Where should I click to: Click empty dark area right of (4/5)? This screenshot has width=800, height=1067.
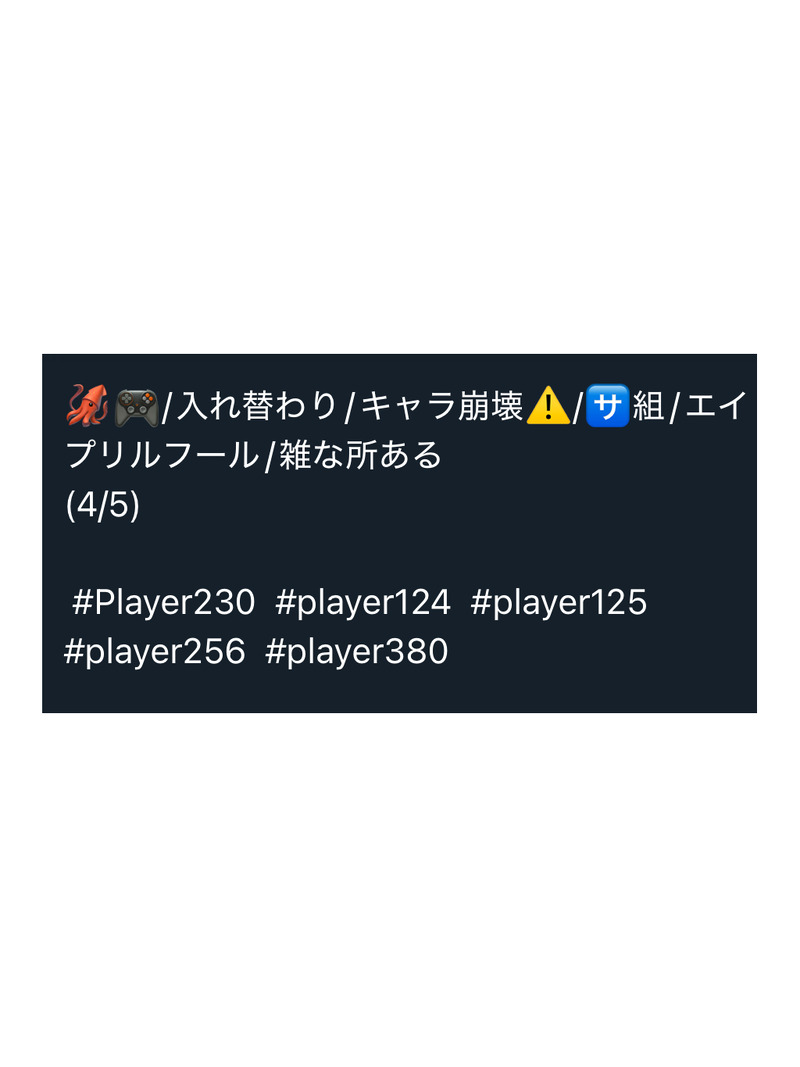tap(442, 505)
